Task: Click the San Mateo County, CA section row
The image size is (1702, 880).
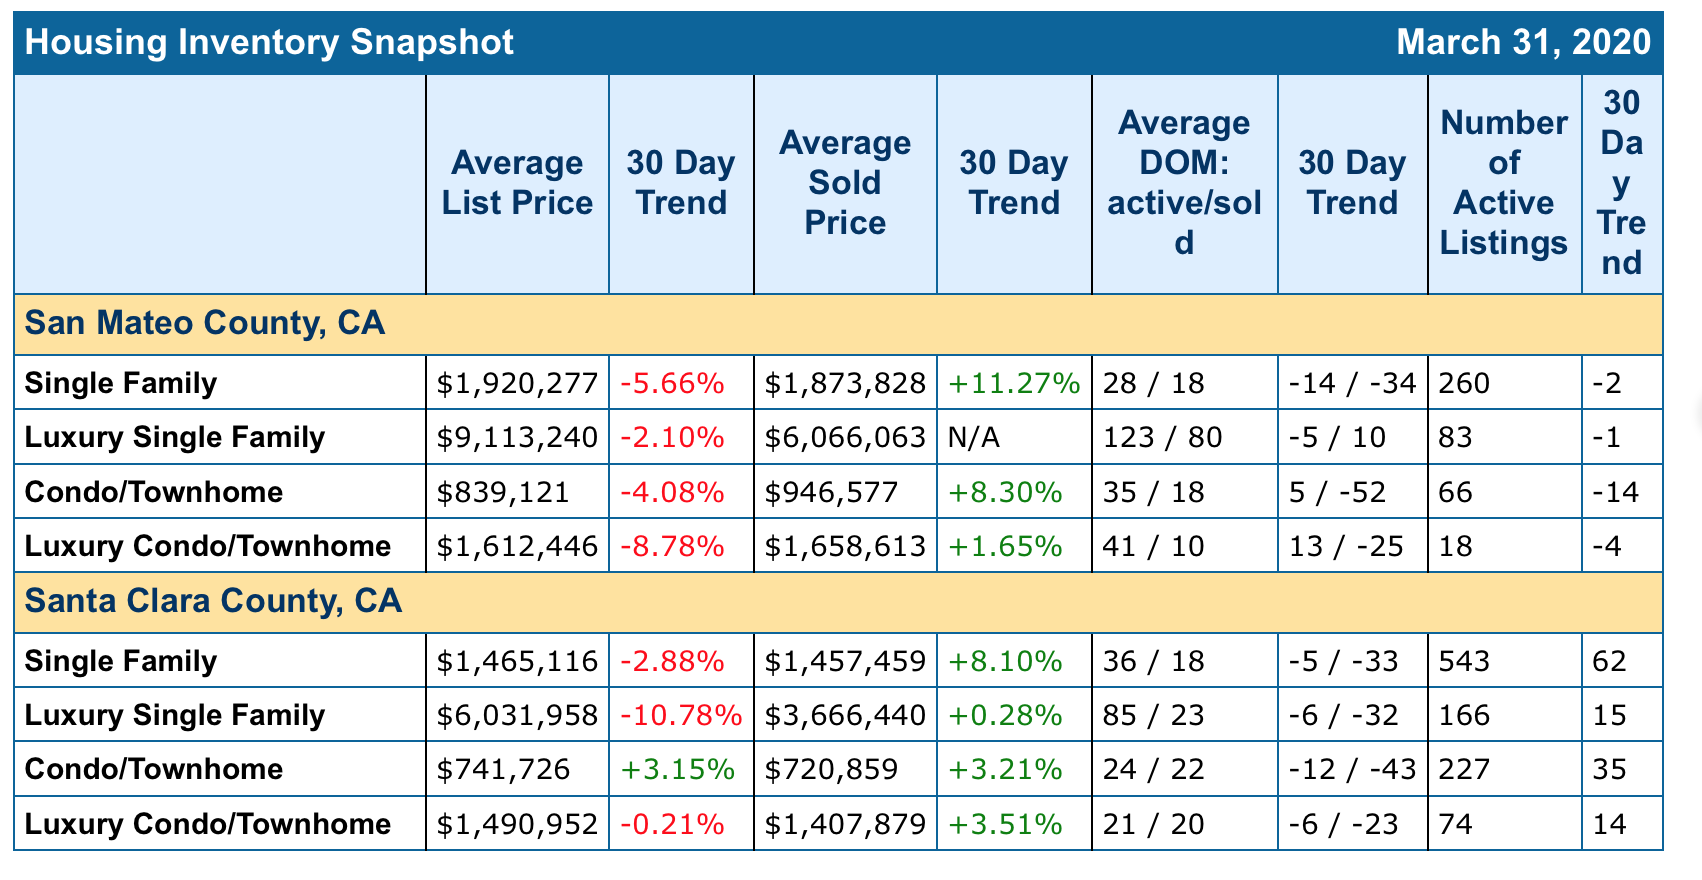Action: coord(205,324)
